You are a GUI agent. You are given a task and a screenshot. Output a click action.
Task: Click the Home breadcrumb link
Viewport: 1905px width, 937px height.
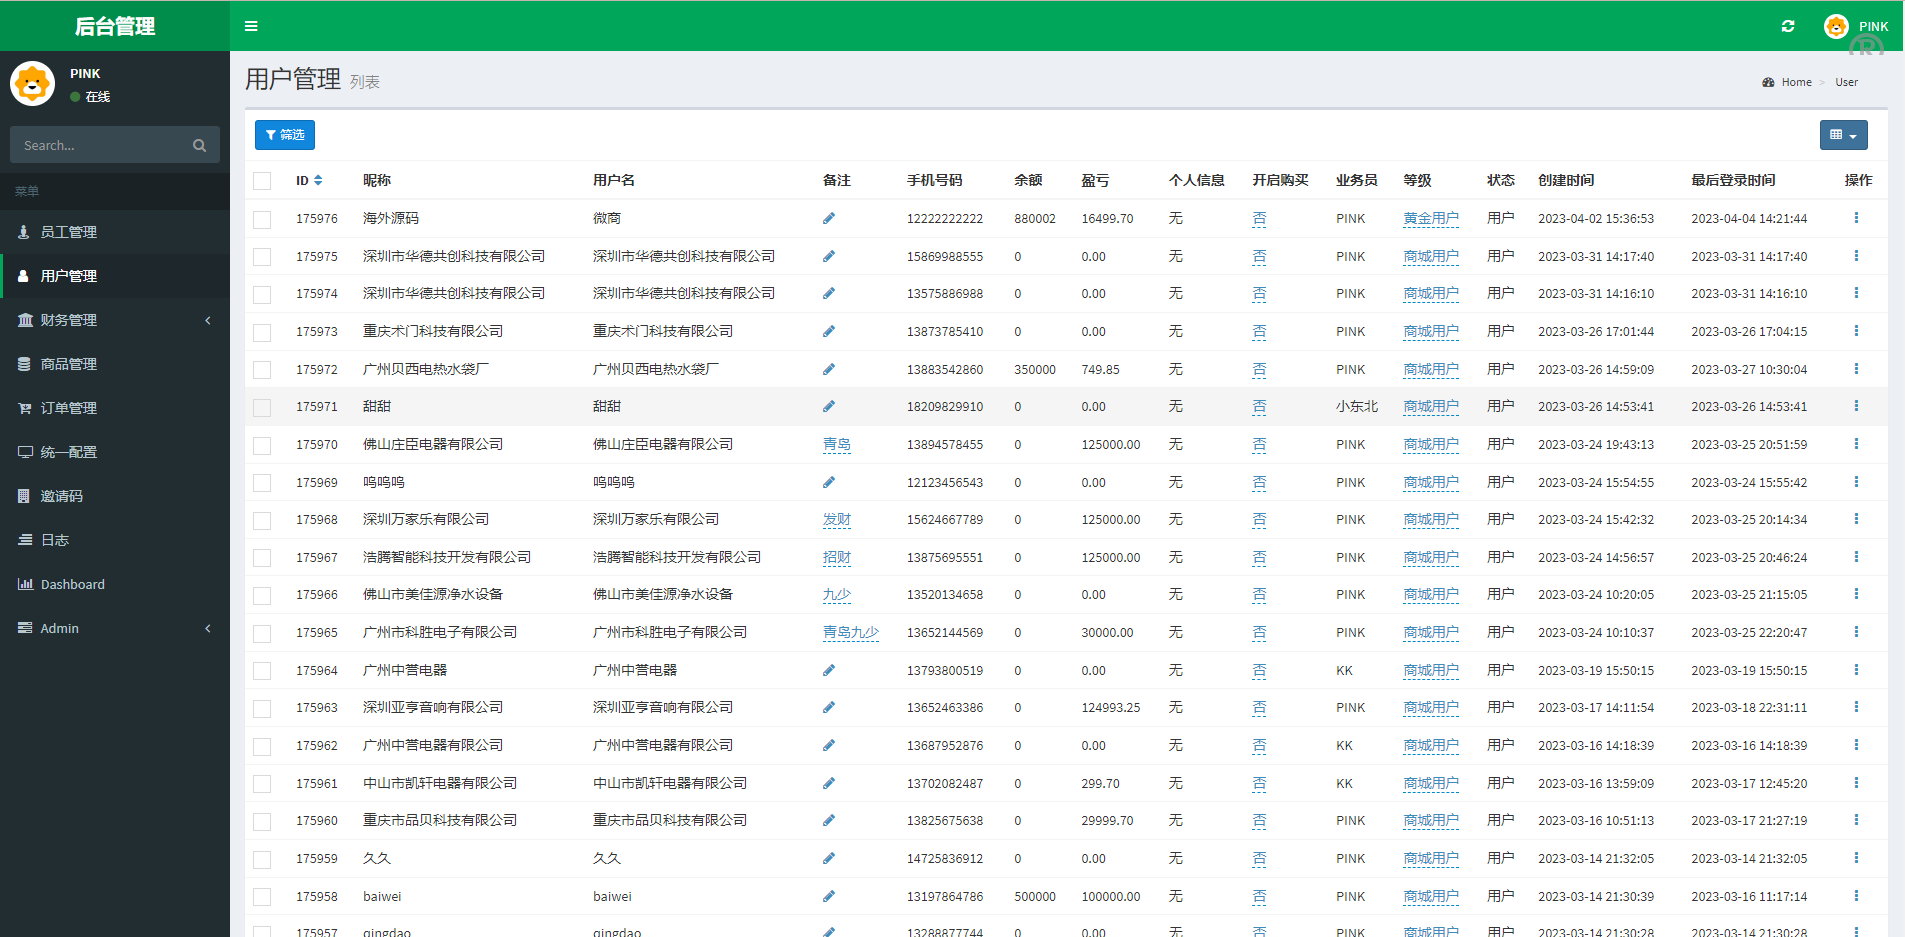tap(1795, 82)
